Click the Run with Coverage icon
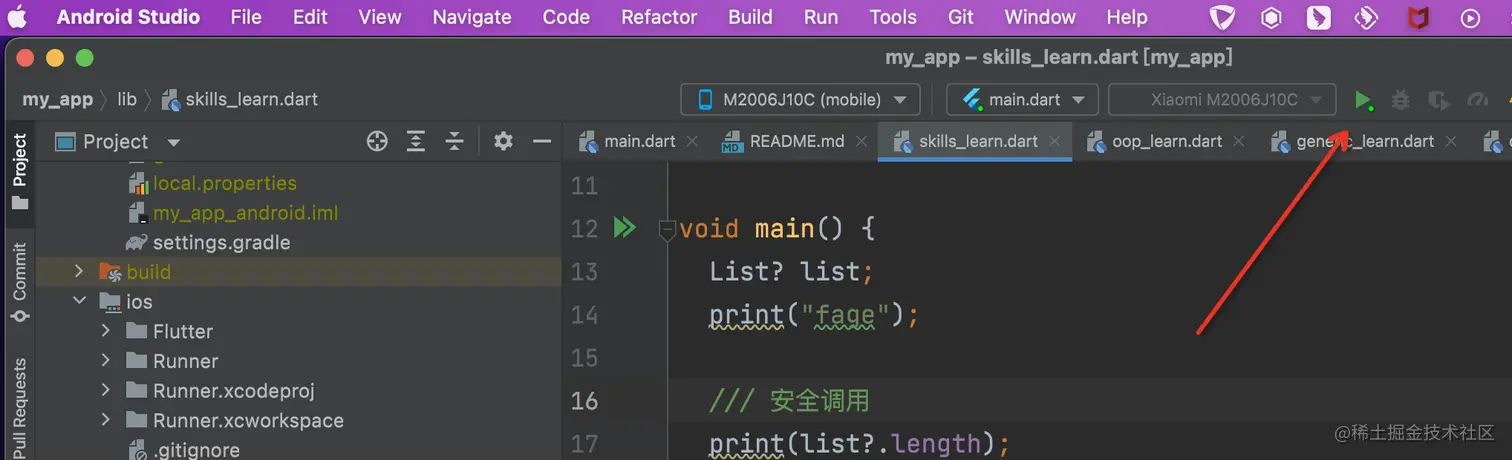The image size is (1512, 460). [x=1439, y=100]
